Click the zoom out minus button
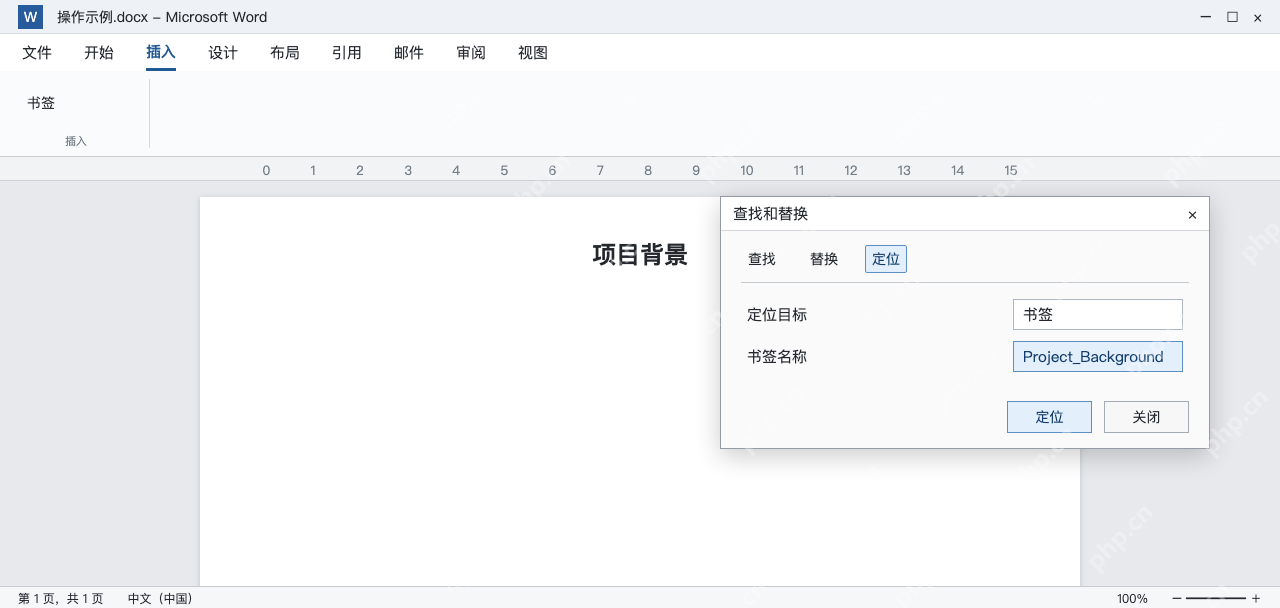 point(1177,598)
